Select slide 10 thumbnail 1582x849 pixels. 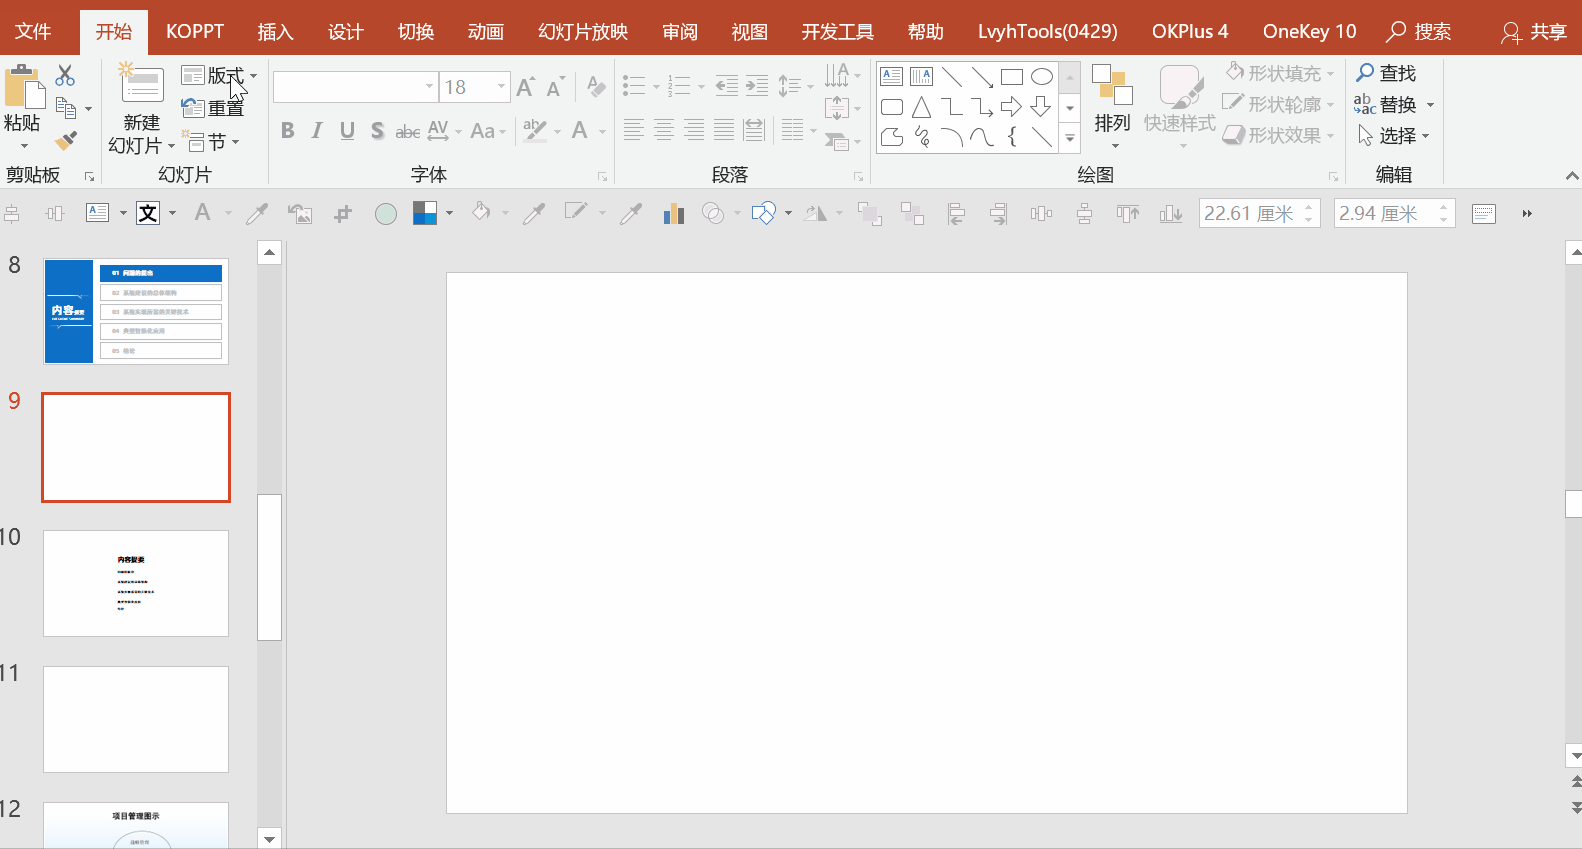click(x=136, y=583)
